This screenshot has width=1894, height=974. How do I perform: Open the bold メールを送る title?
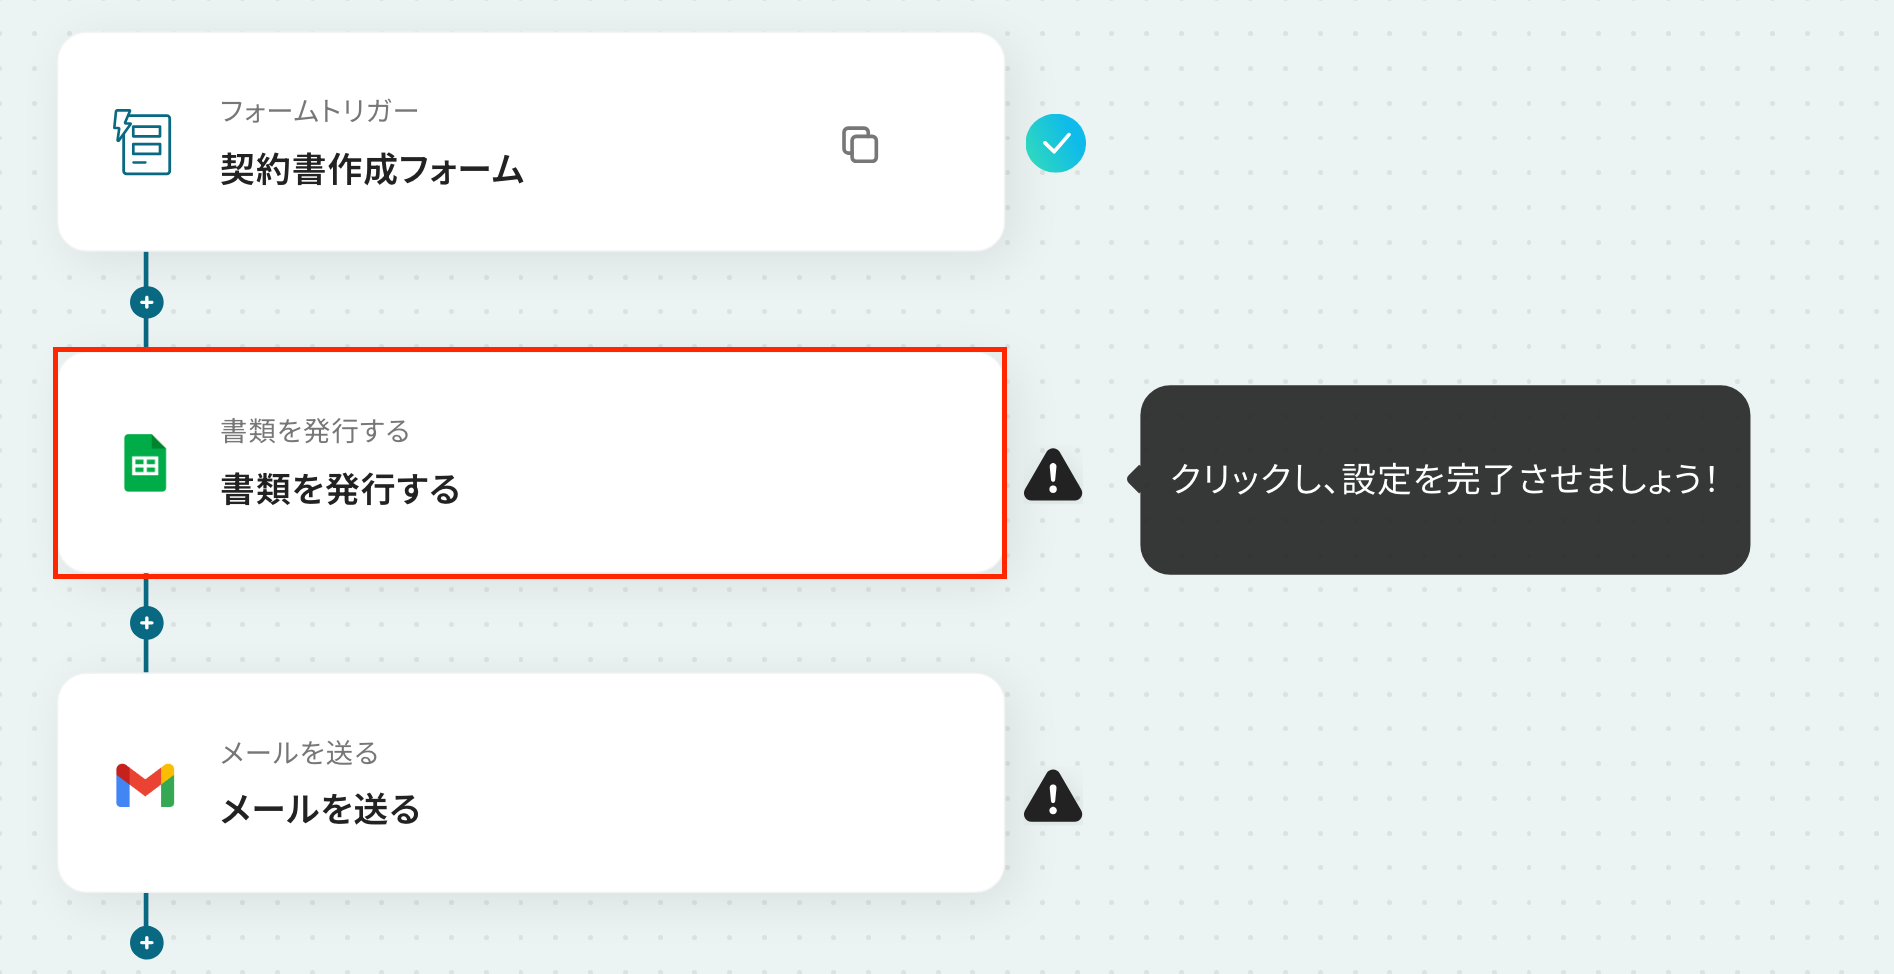320,809
